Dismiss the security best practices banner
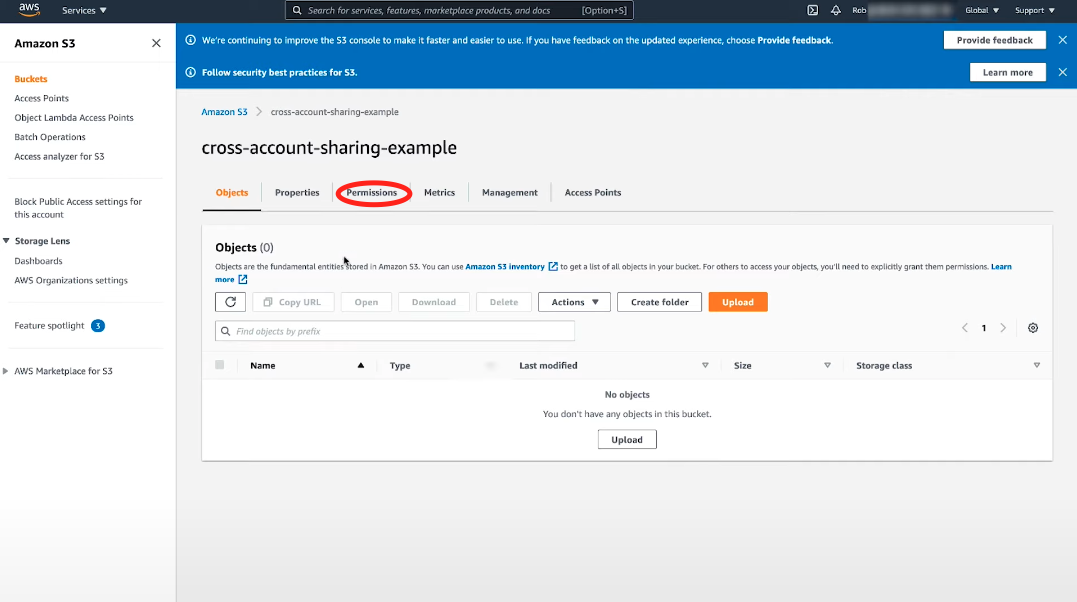 (1062, 72)
